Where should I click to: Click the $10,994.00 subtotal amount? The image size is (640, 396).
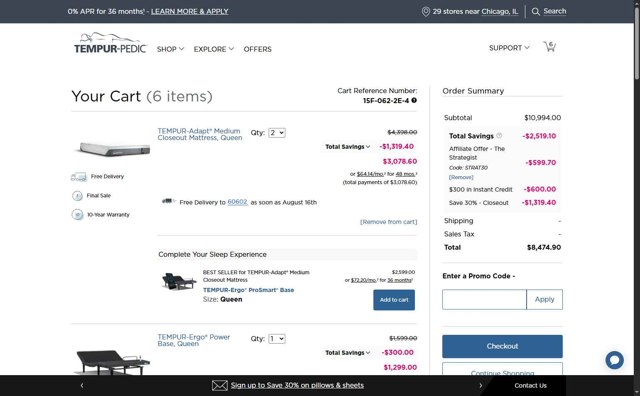(542, 118)
